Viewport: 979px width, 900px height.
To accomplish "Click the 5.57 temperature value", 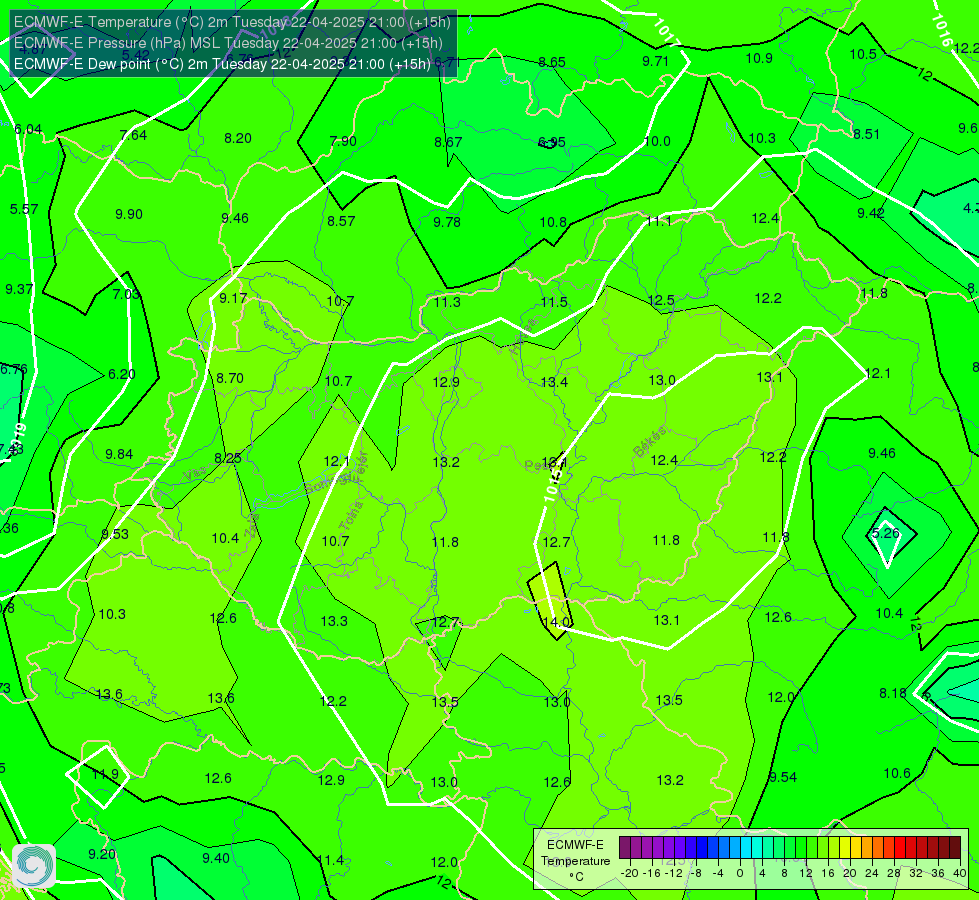I will [24, 209].
